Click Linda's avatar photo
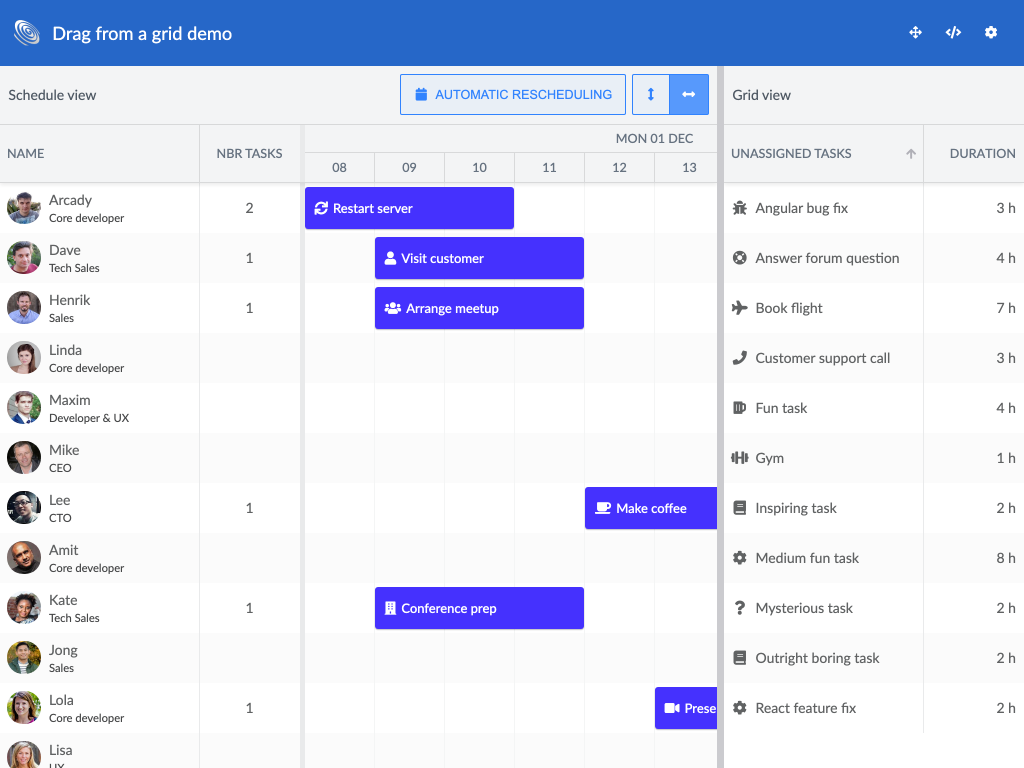This screenshot has width=1024, height=768. (x=24, y=358)
